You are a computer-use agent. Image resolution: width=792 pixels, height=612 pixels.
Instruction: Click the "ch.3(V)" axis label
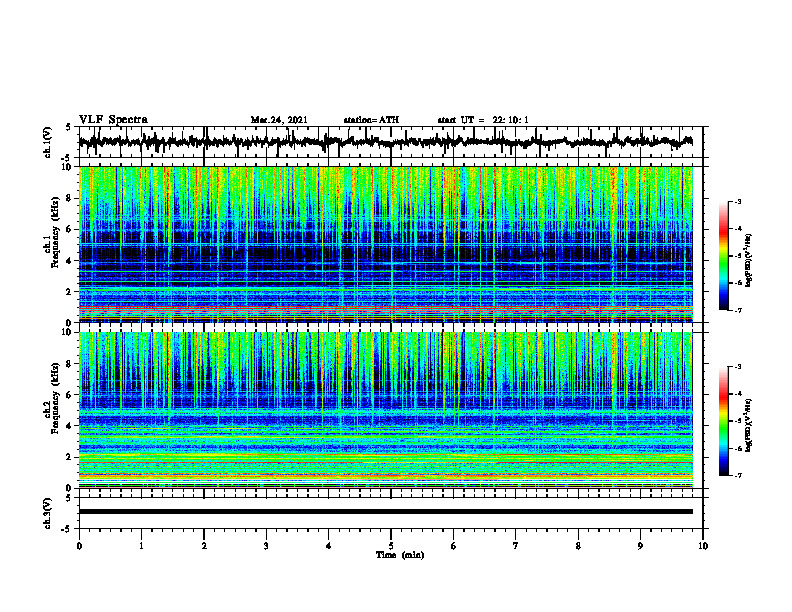[x=48, y=513]
